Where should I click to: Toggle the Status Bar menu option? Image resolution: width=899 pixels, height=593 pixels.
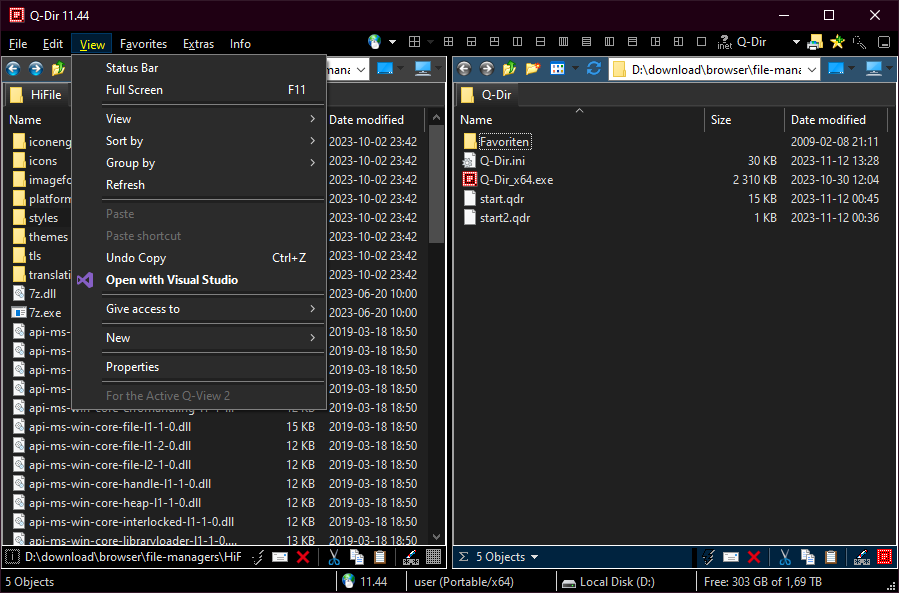132,68
